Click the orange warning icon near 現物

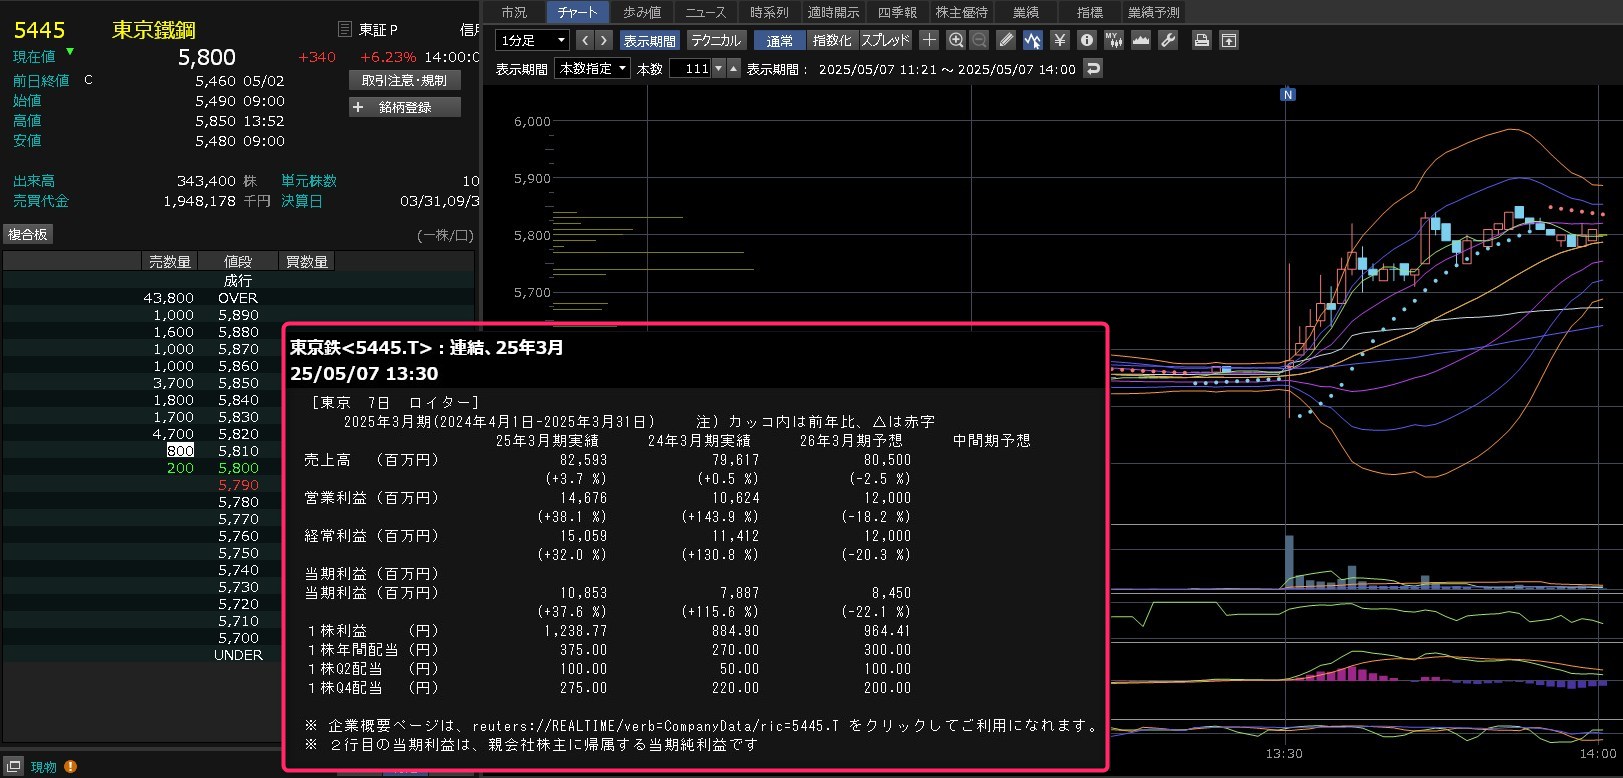70,766
